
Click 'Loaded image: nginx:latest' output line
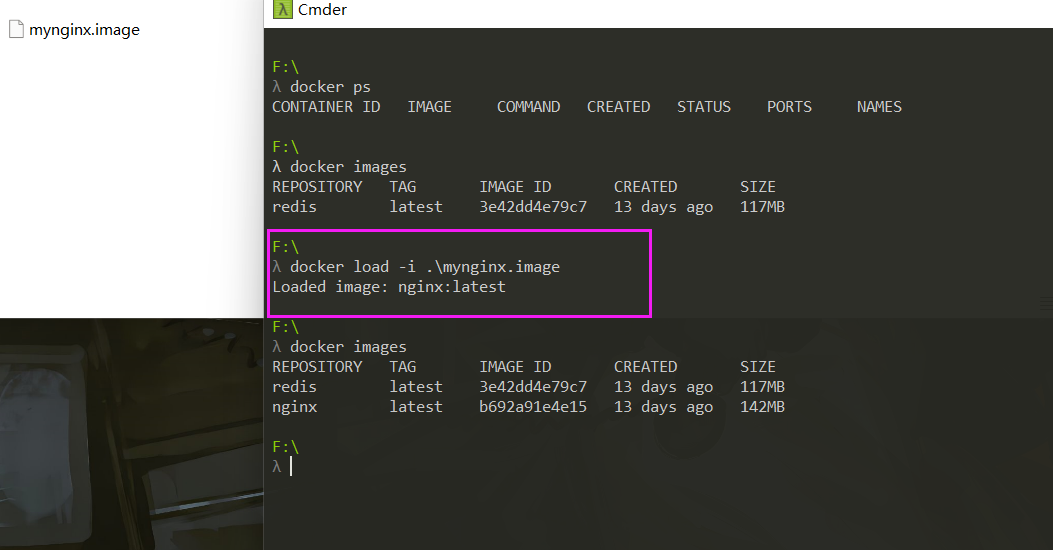[389, 287]
